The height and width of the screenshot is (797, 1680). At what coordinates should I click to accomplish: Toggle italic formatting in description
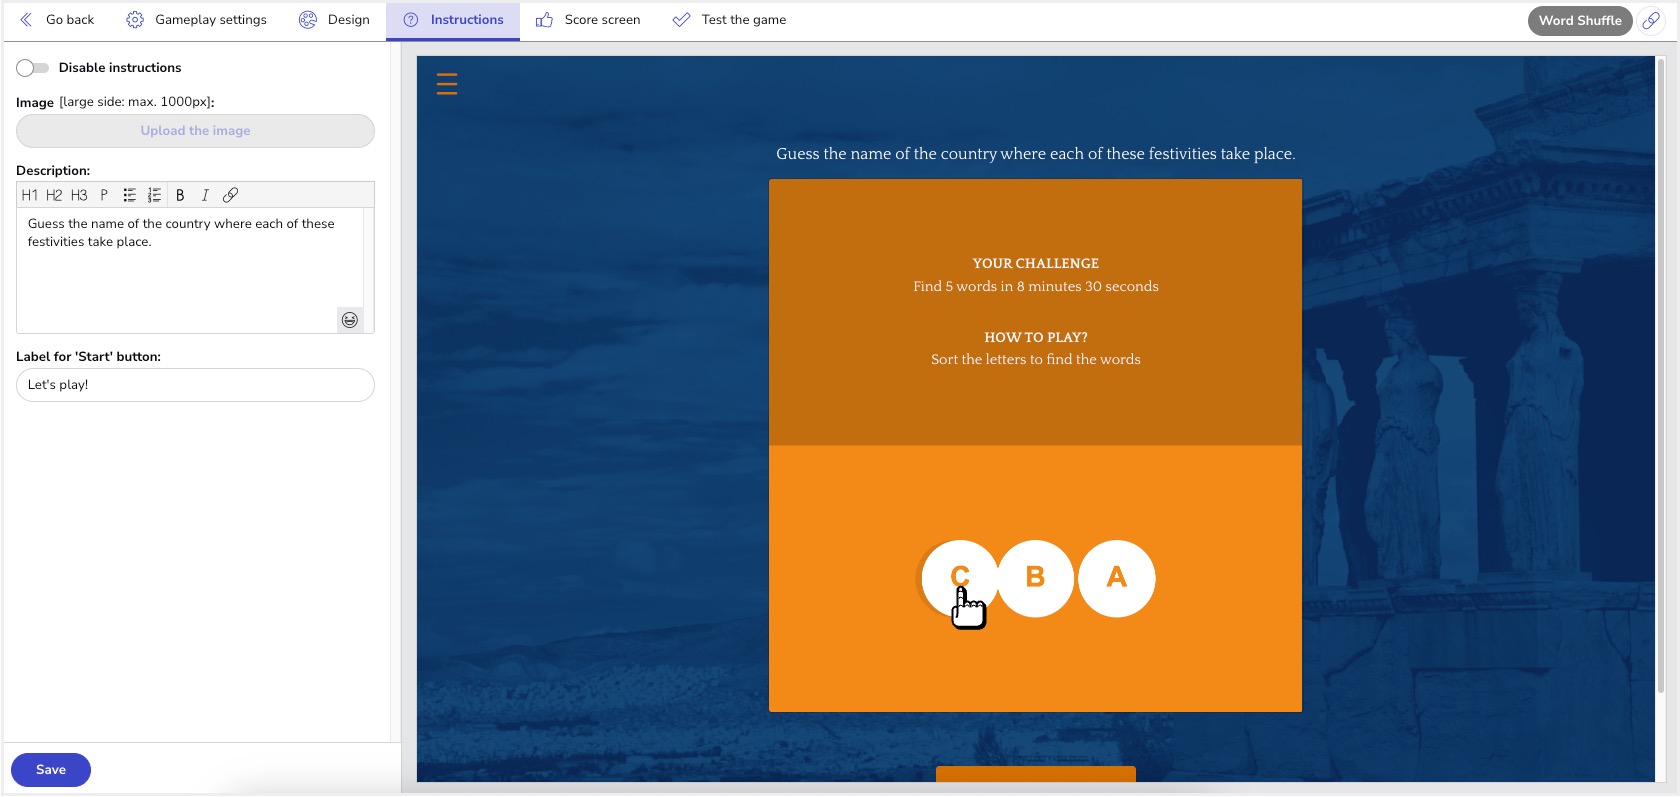(205, 195)
